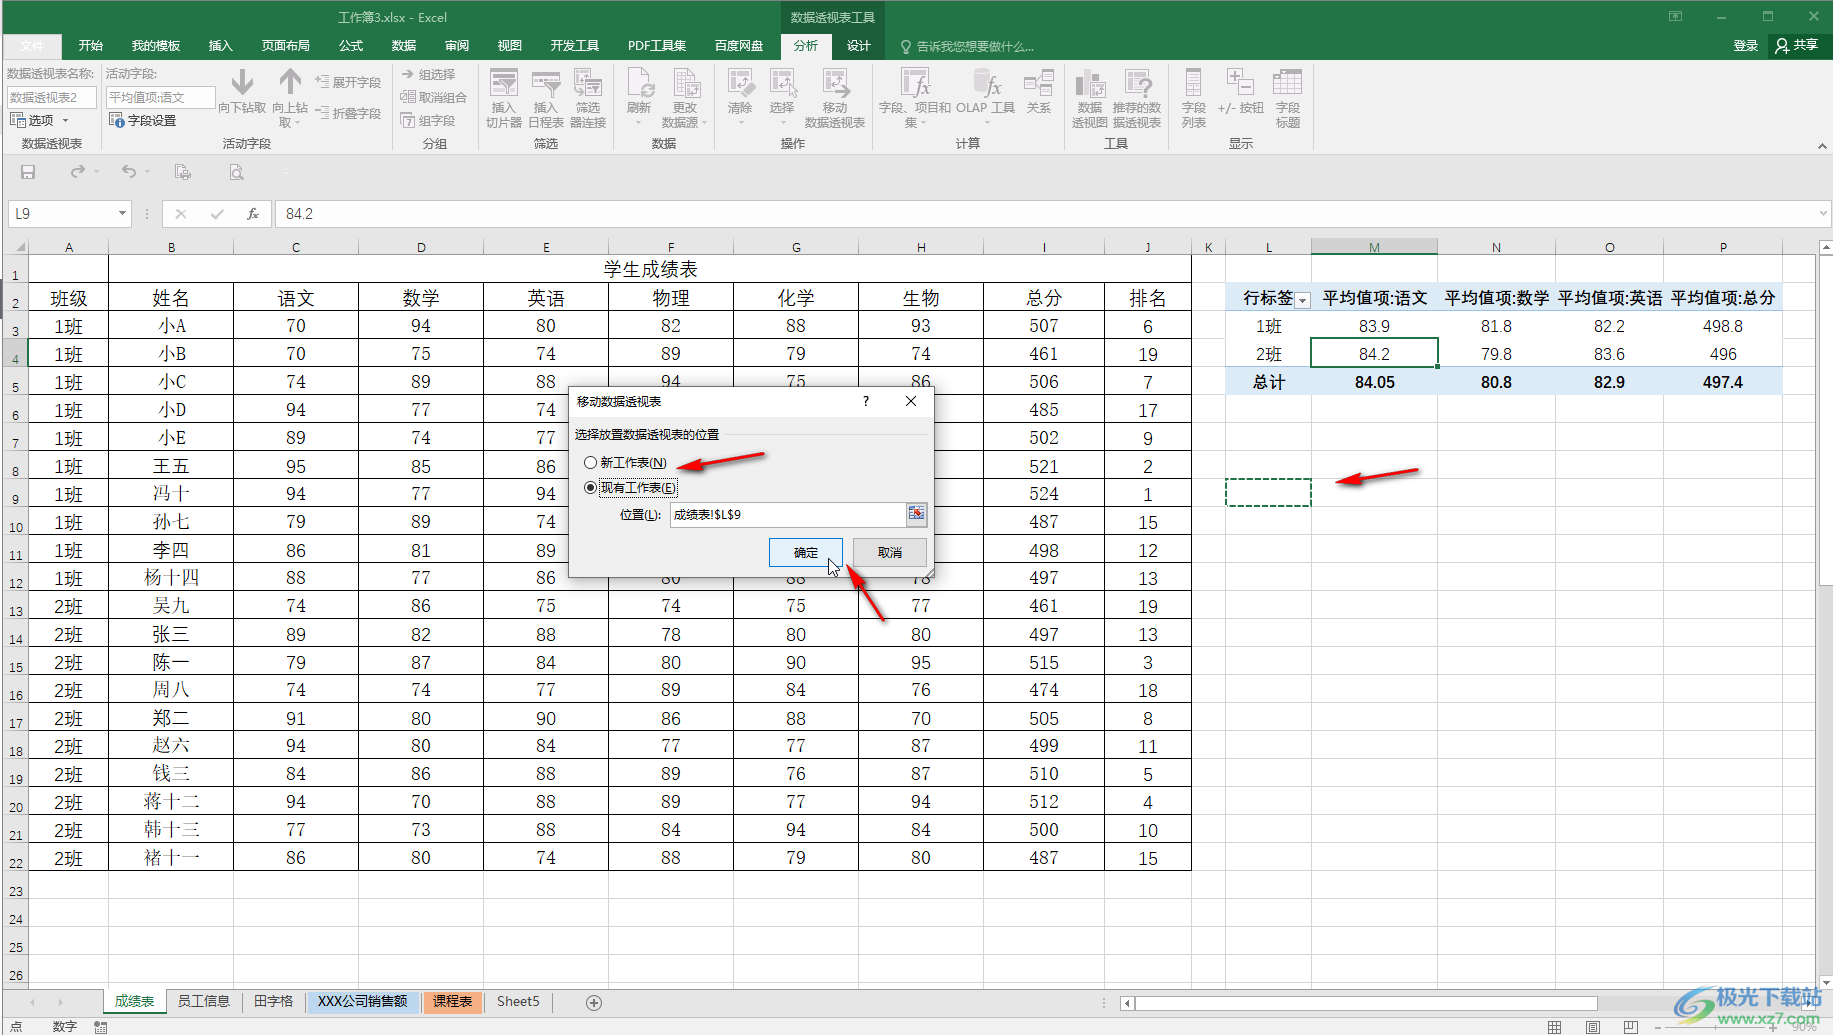1833x1035 pixels.
Task: Click the Undo arrow in quick access toolbar
Action: coord(128,172)
